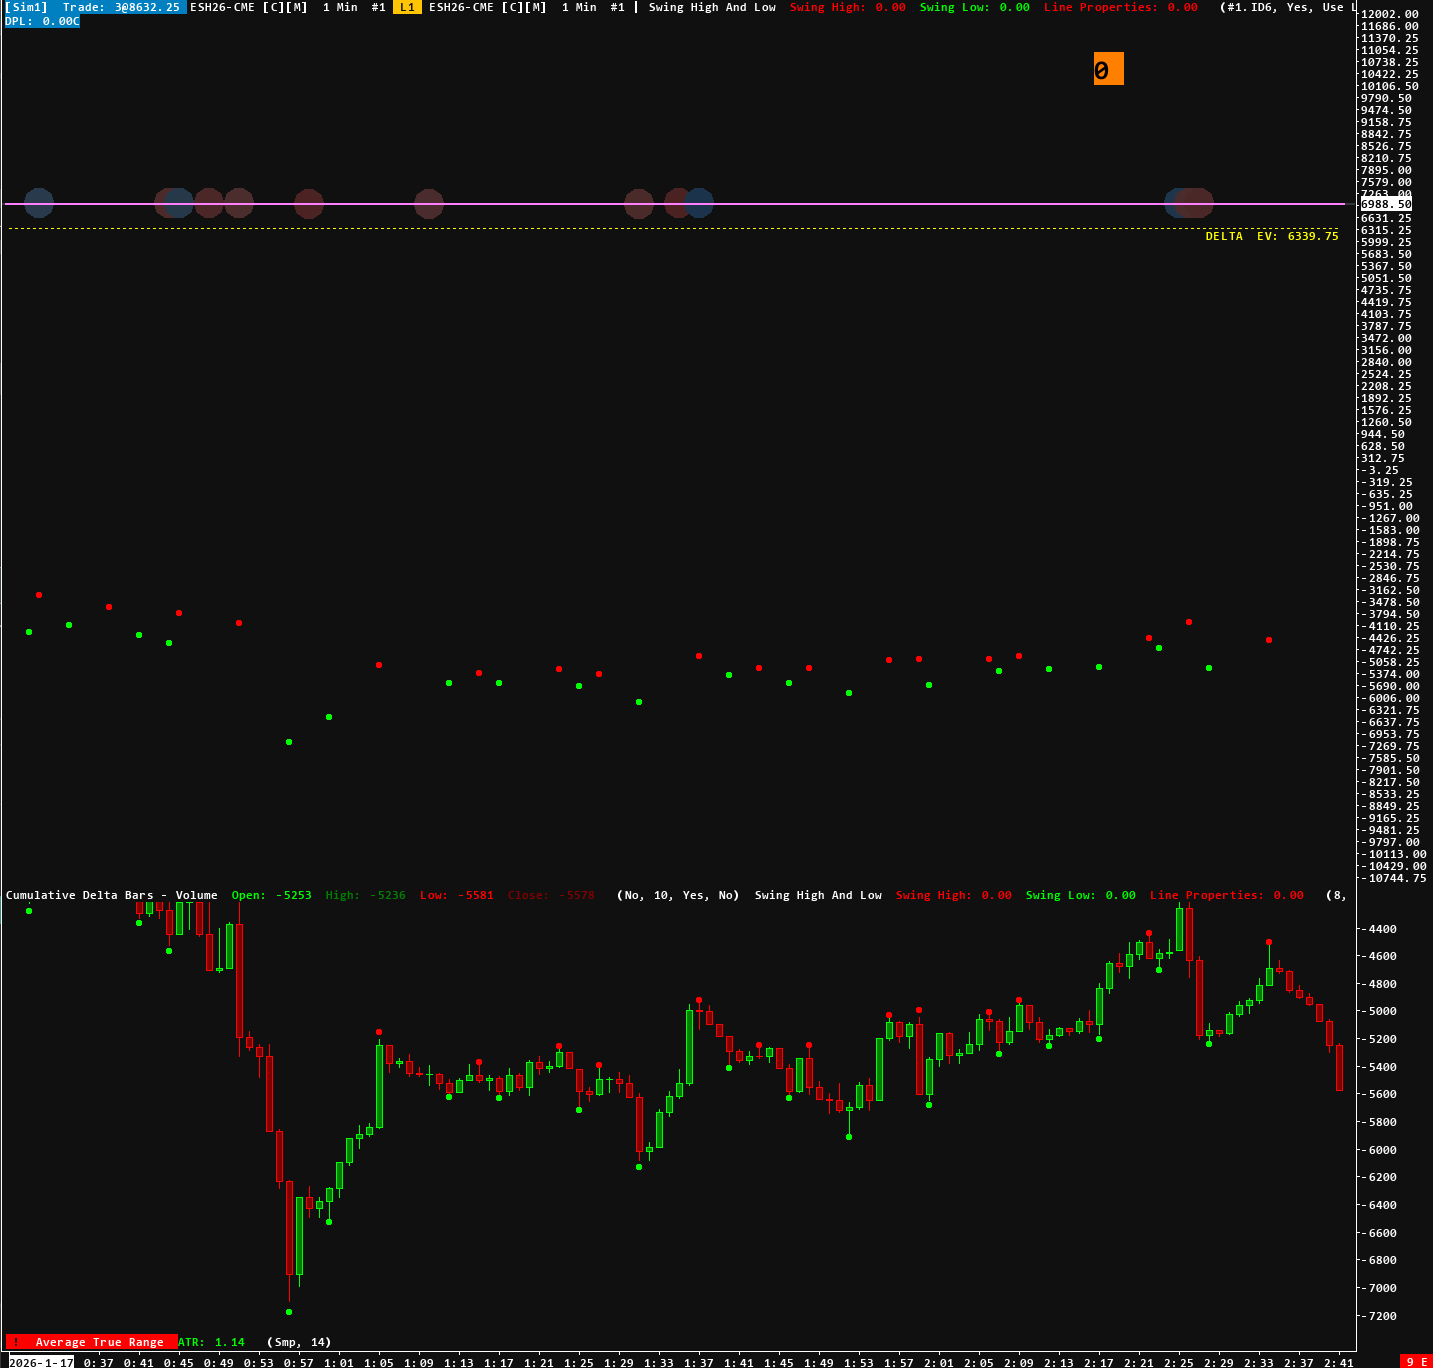
Task: Click the orange 0 box on the chart
Action: (1108, 69)
